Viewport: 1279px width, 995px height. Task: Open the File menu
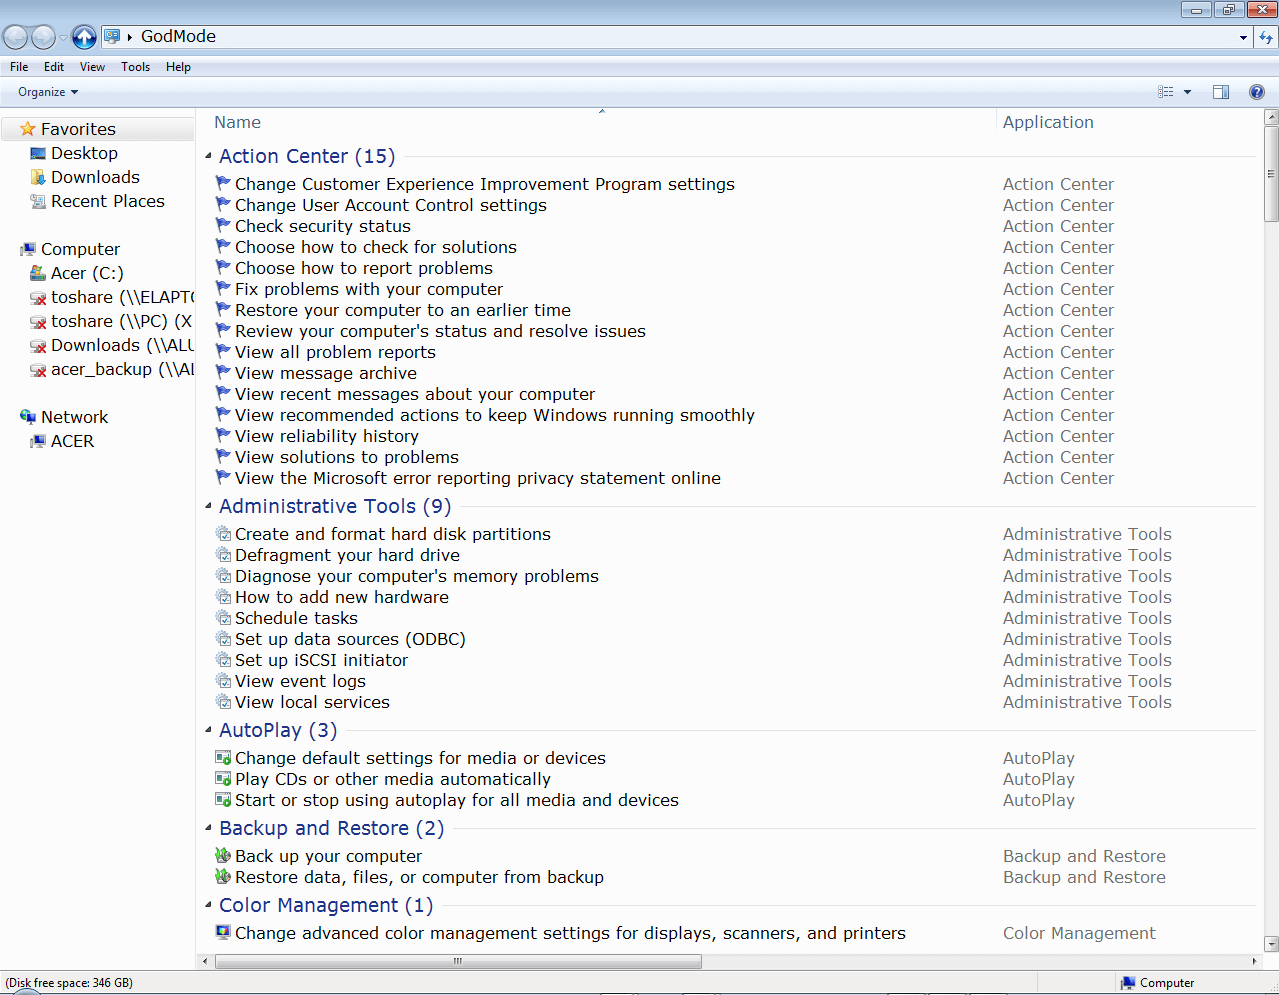pos(19,67)
